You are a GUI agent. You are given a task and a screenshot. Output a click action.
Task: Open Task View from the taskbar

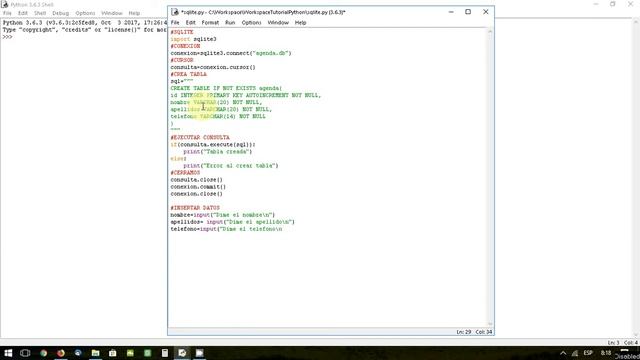pyautogui.click(x=25, y=353)
